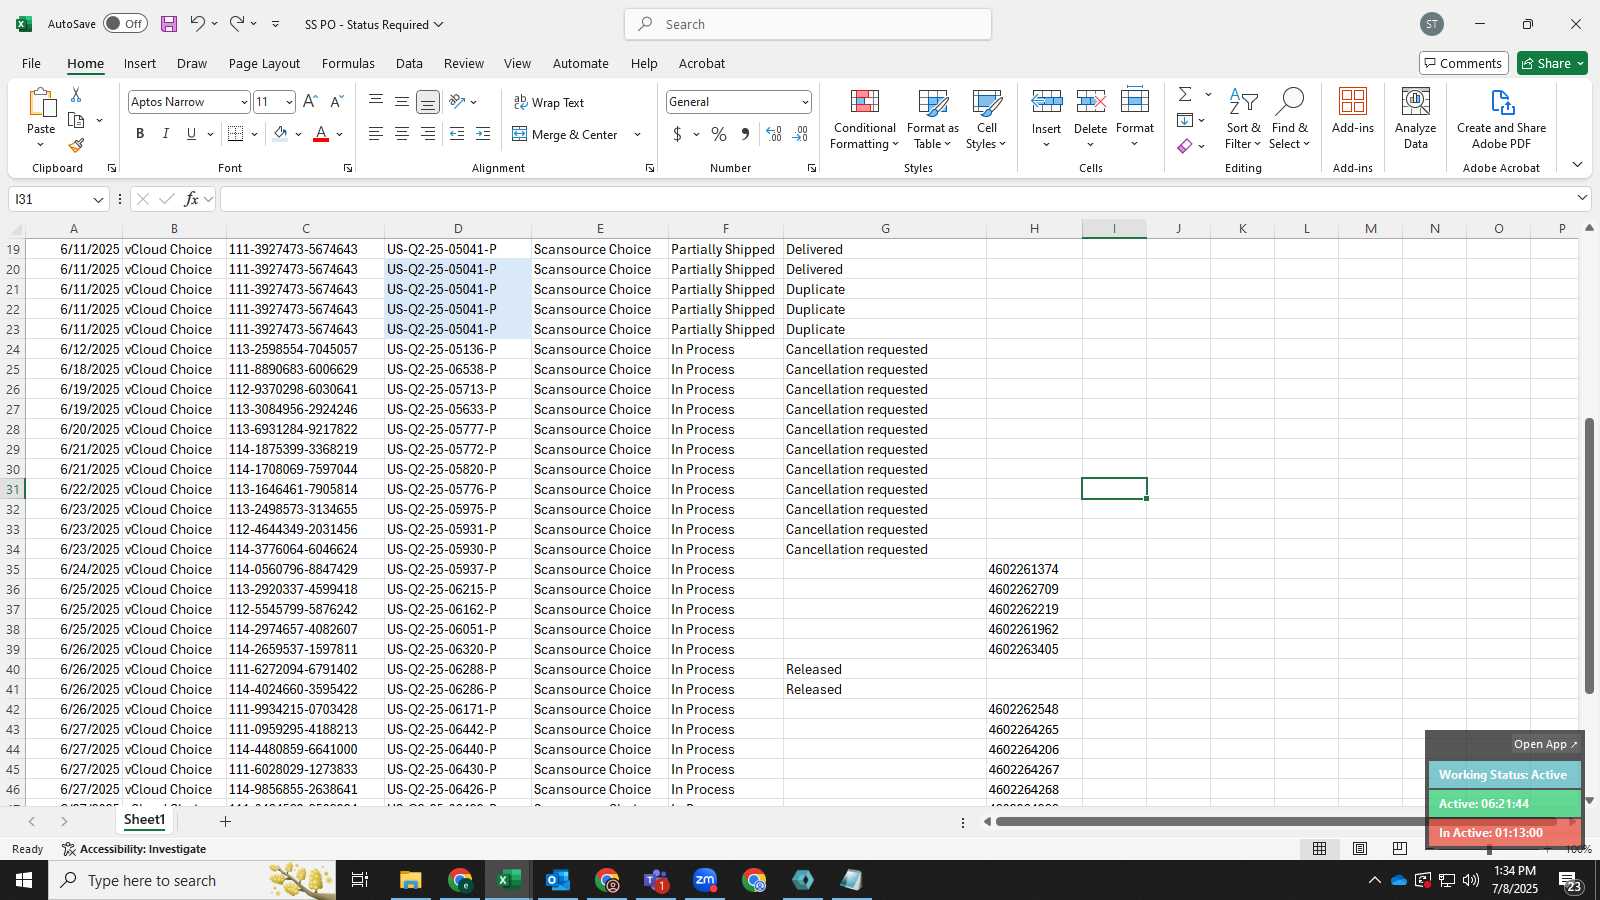Toggle Italic formatting
Screen dimensions: 1600x900
[166, 134]
